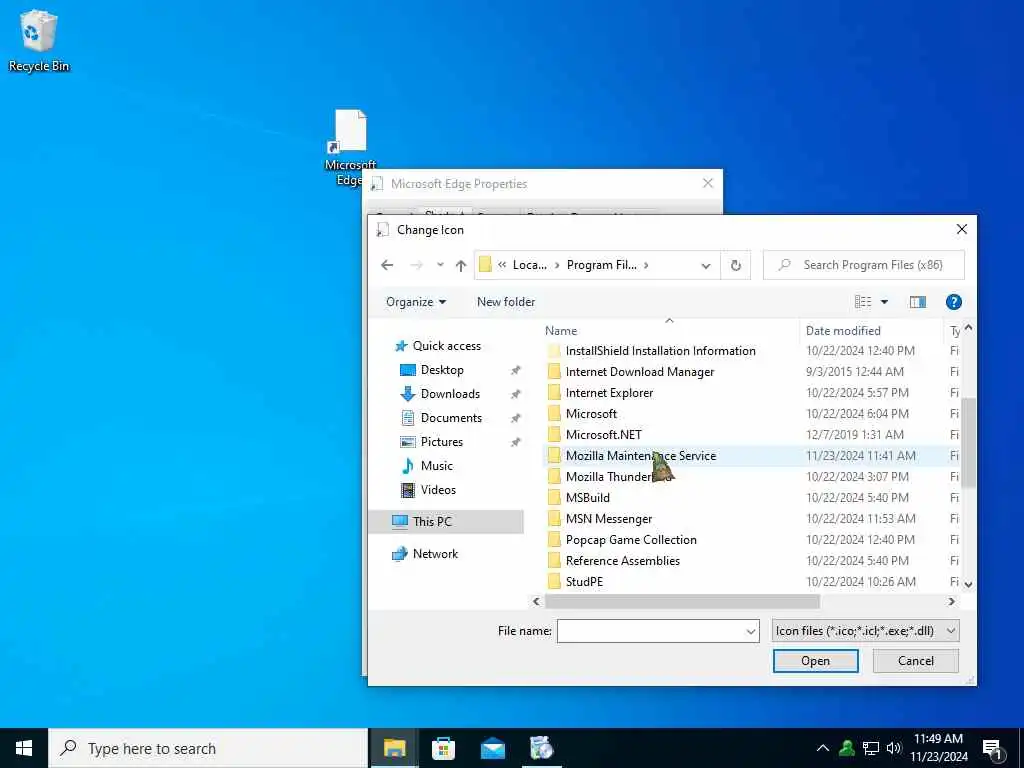Select the MSBuild folder
Viewport: 1024px width, 768px height.
587,498
